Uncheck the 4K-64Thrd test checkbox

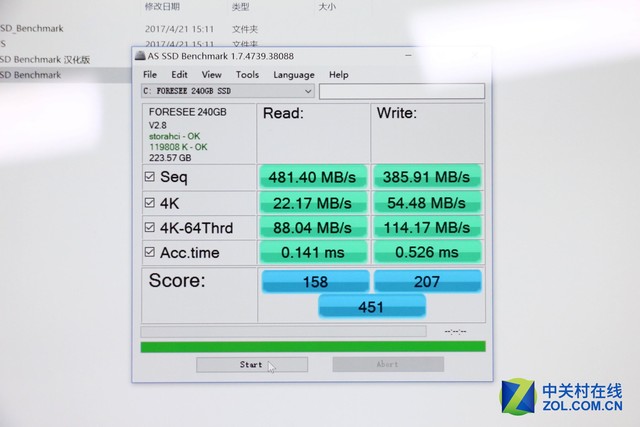tap(150, 227)
